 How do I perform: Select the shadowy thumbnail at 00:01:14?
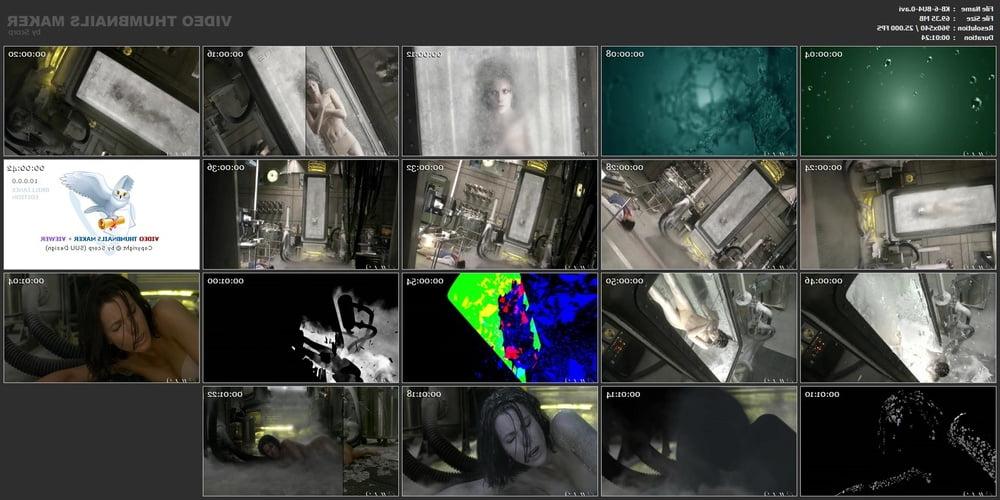click(x=699, y=441)
